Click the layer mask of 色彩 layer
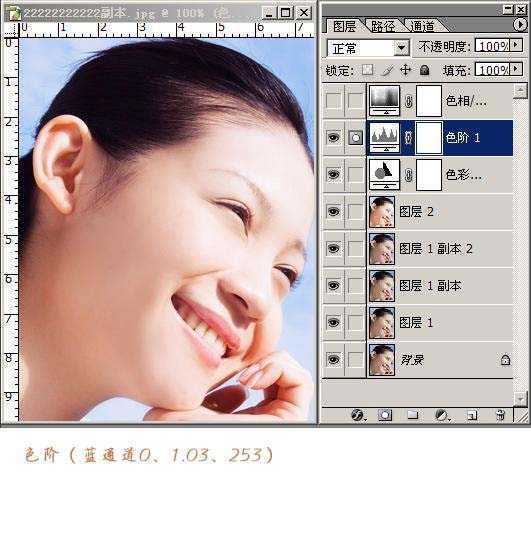 click(x=429, y=175)
